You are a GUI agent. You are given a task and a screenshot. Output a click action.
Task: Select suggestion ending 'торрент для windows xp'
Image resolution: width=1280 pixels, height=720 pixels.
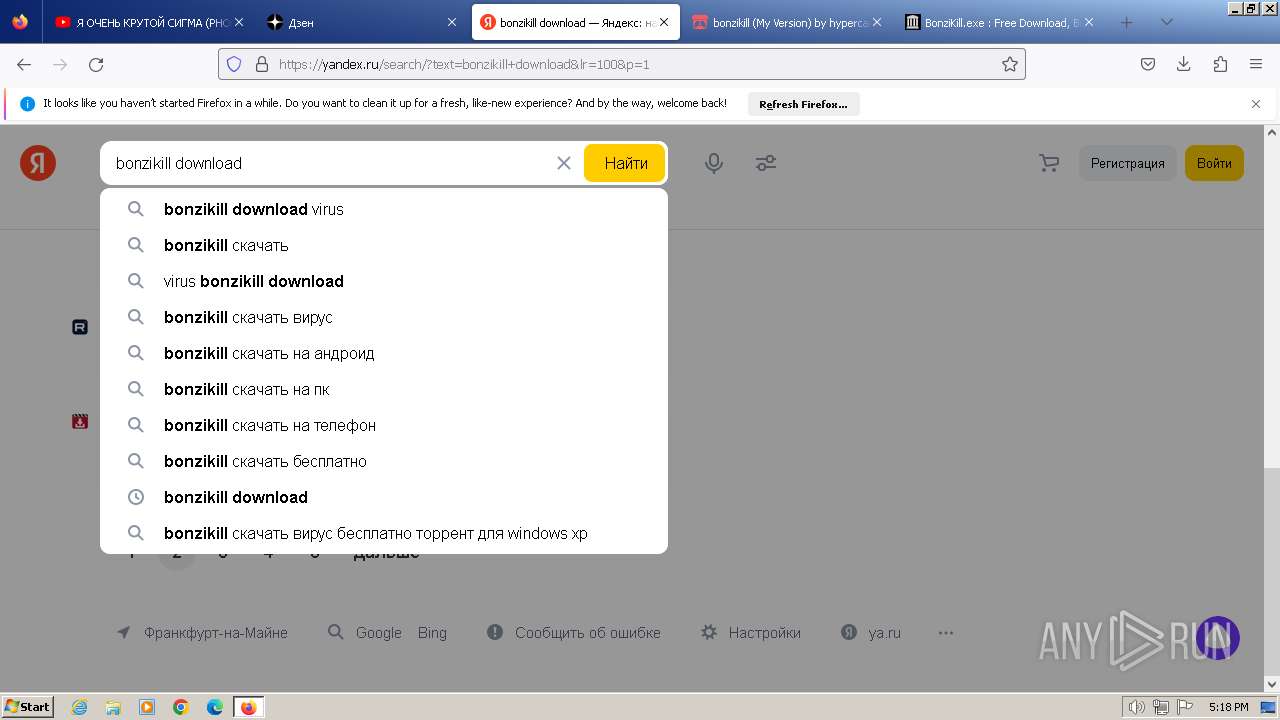tap(384, 533)
